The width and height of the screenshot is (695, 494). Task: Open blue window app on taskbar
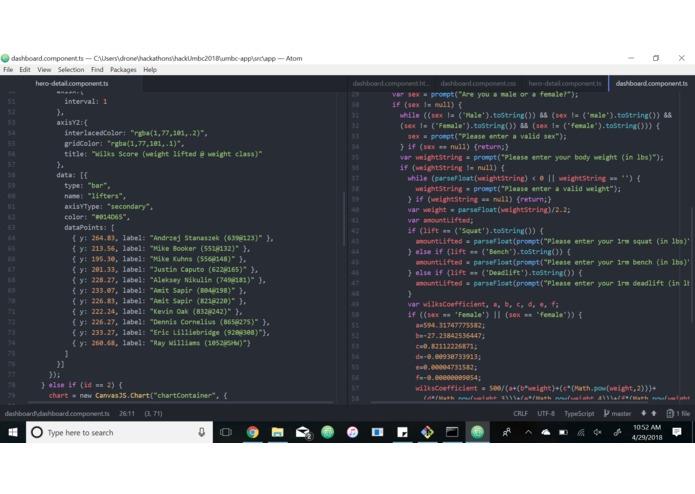tap(378, 432)
